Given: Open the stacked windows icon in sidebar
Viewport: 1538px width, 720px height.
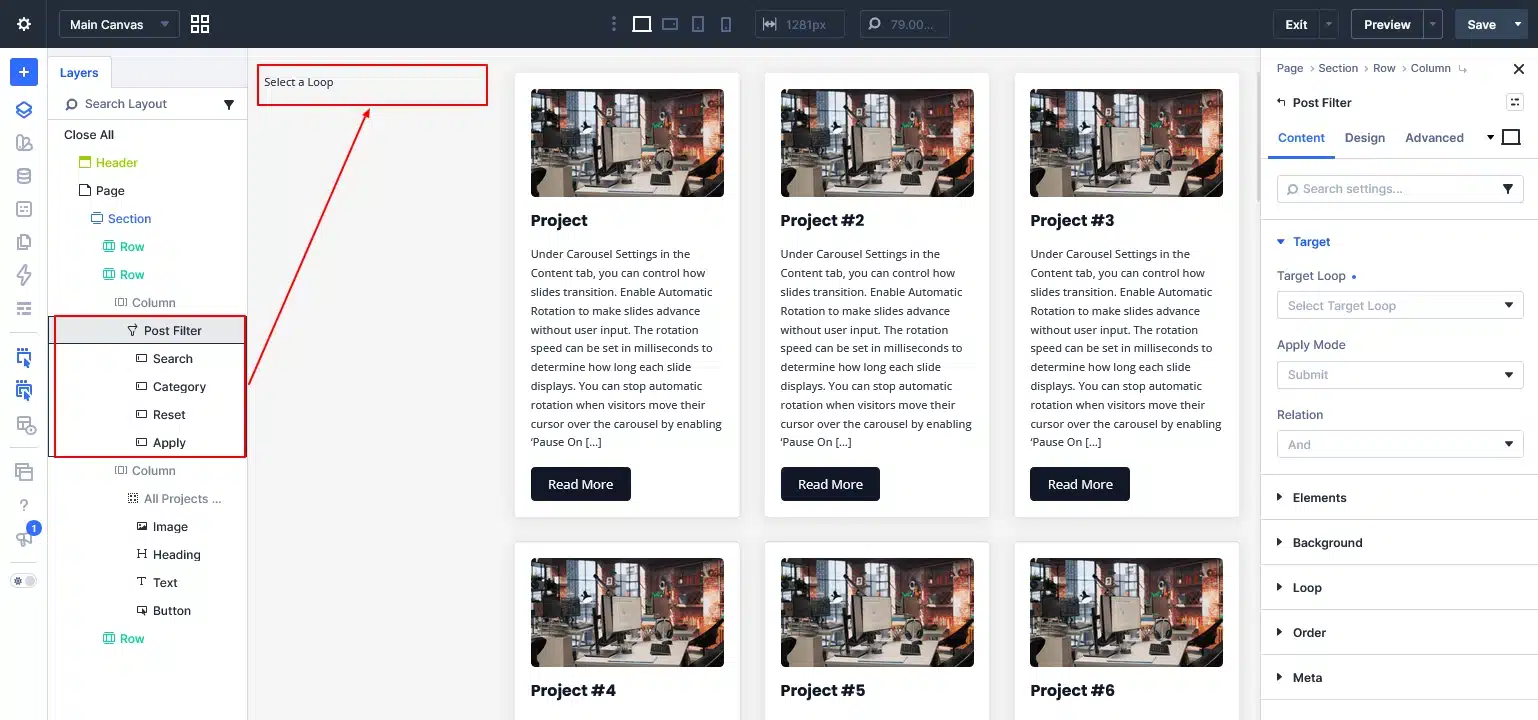Looking at the screenshot, I should (x=24, y=472).
